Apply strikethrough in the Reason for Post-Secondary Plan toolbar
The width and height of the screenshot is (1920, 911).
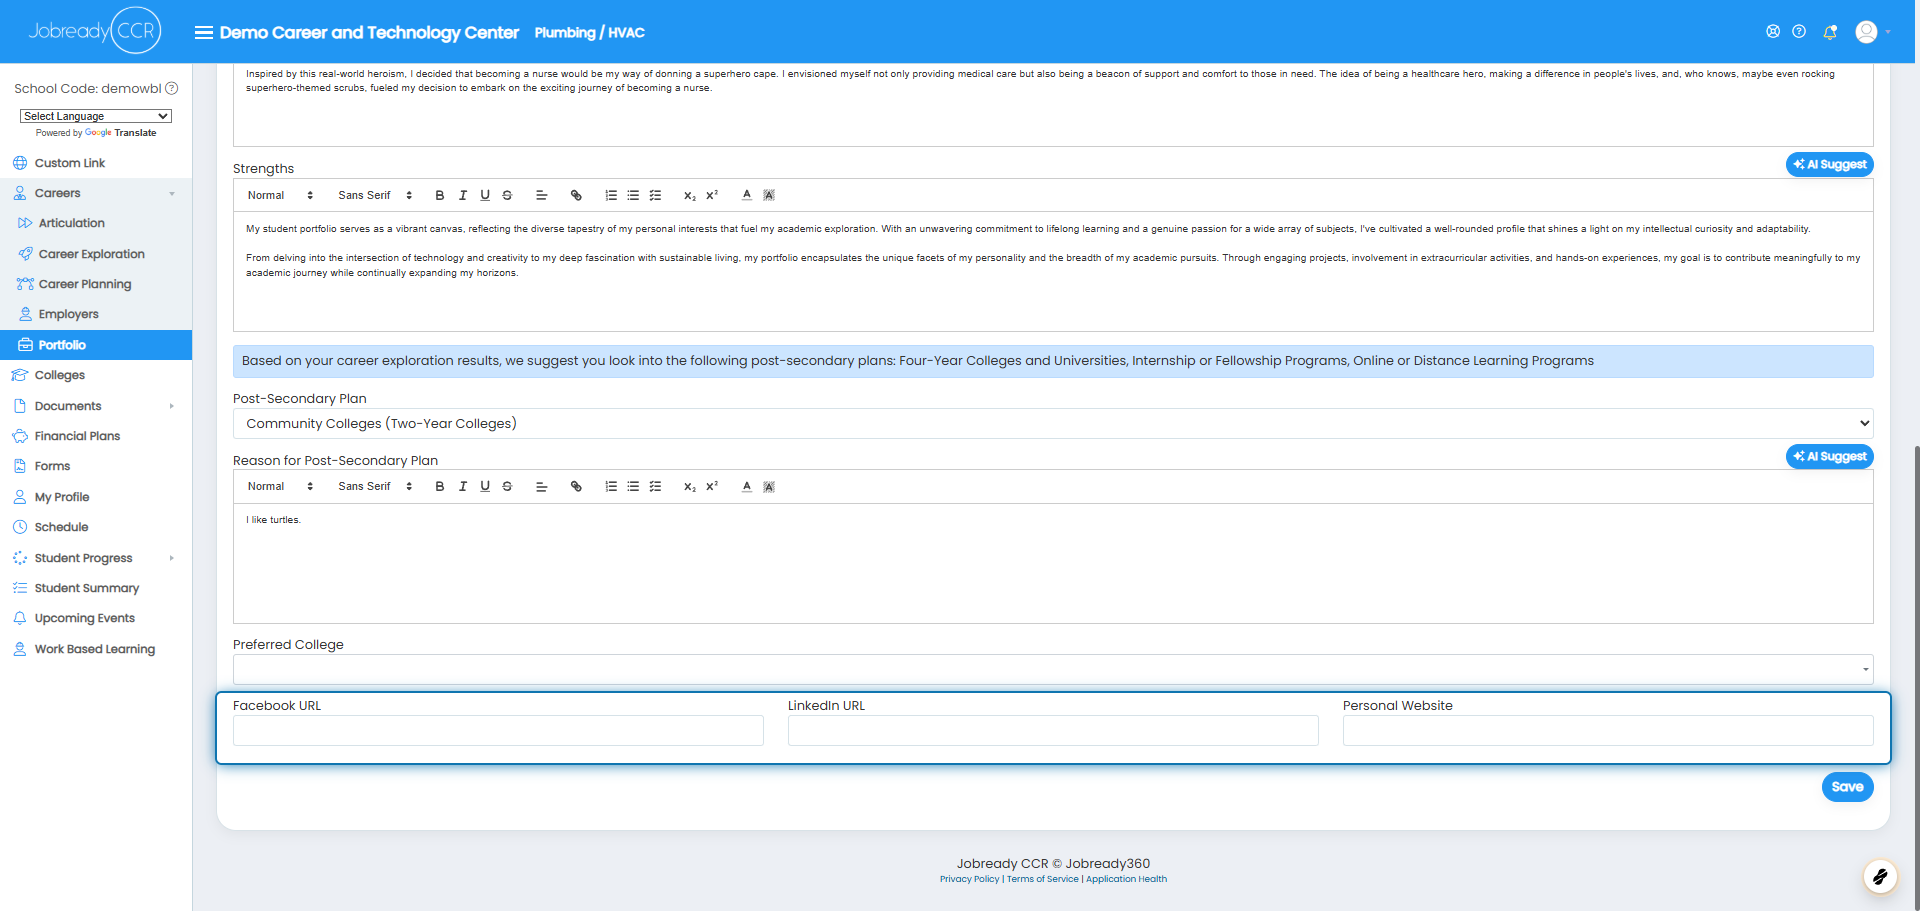[x=507, y=486]
